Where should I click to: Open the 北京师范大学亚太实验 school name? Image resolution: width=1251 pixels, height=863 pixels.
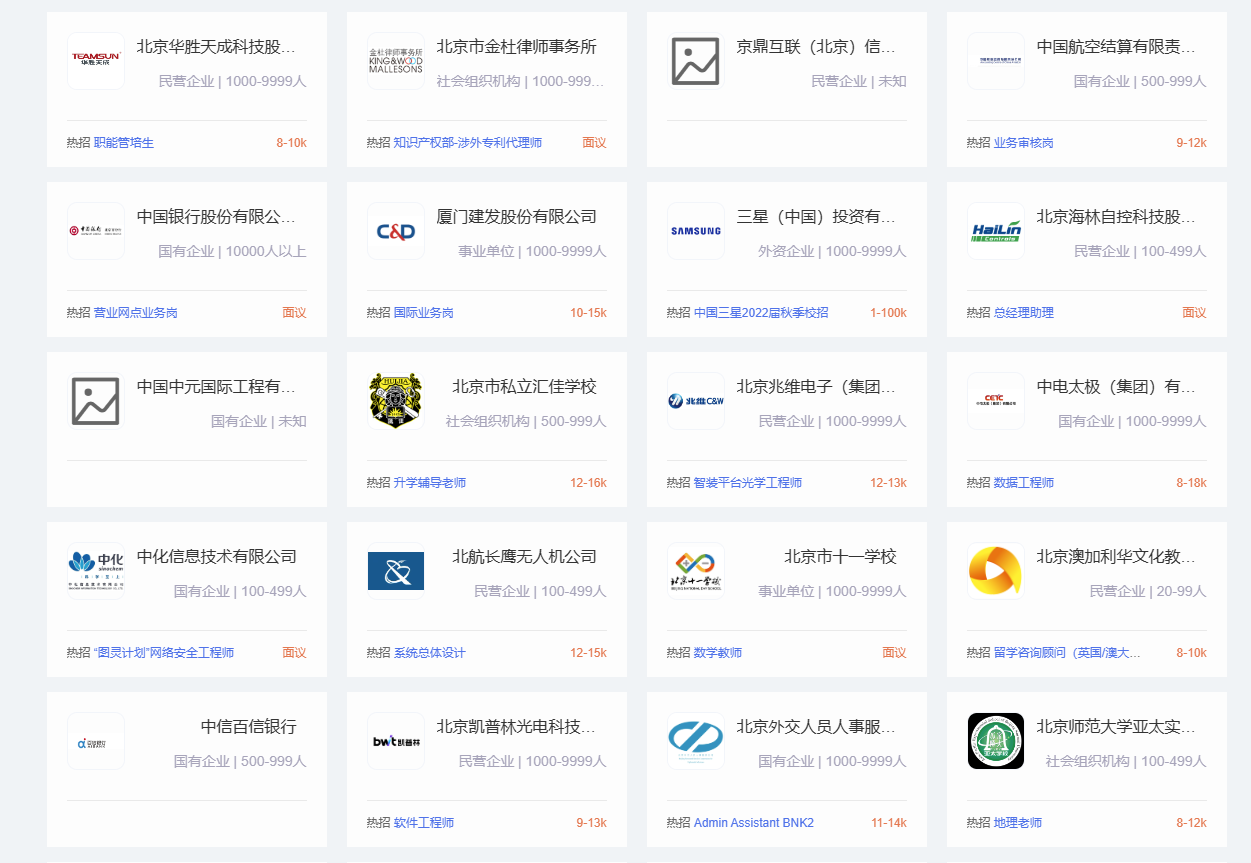click(1116, 727)
